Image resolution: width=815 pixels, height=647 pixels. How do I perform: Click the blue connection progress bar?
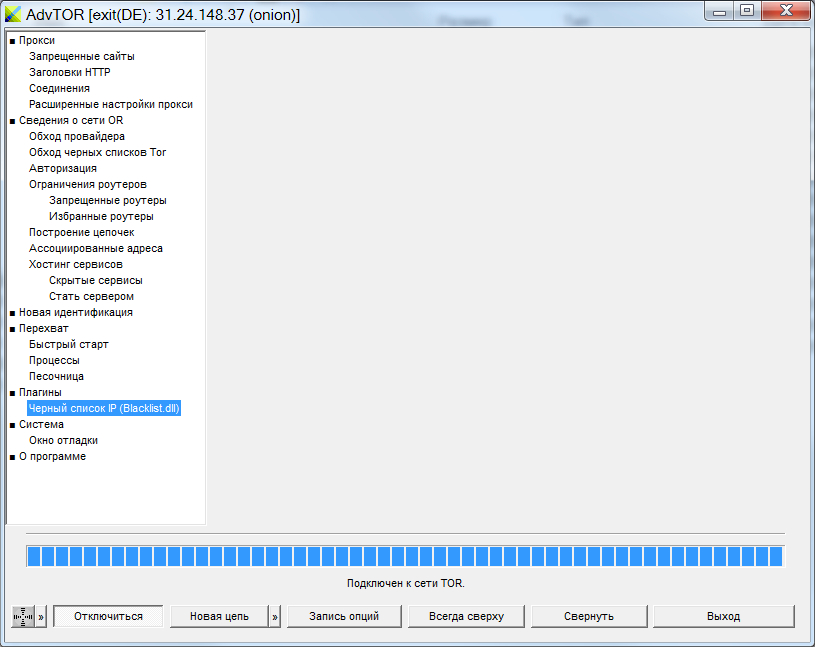405,556
